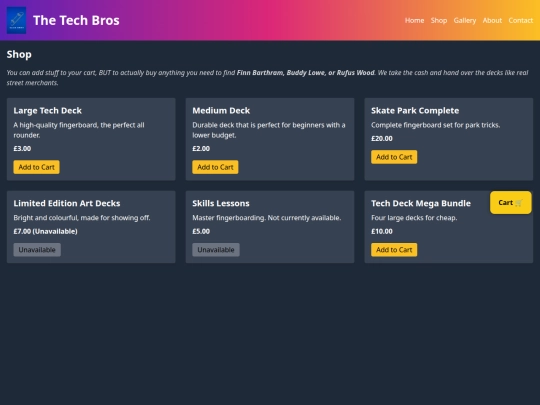
Task: Click 'Four large decks for cheap.' description
Action: click(x=414, y=218)
